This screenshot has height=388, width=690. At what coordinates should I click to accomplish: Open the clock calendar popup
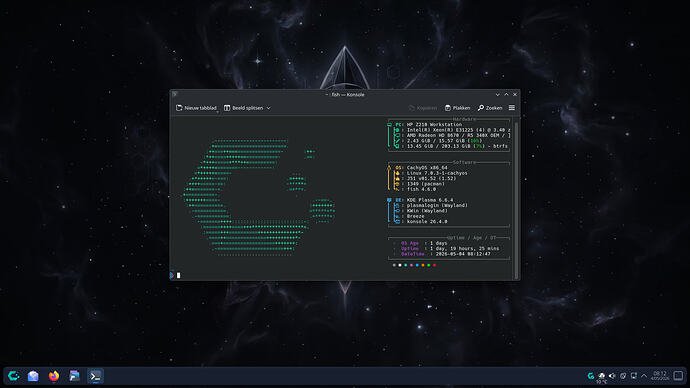pos(660,376)
